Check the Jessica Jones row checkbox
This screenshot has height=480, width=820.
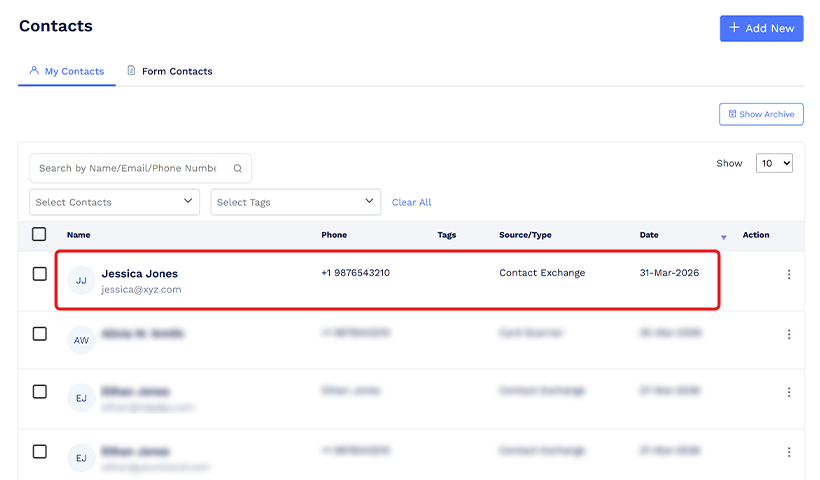(40, 274)
